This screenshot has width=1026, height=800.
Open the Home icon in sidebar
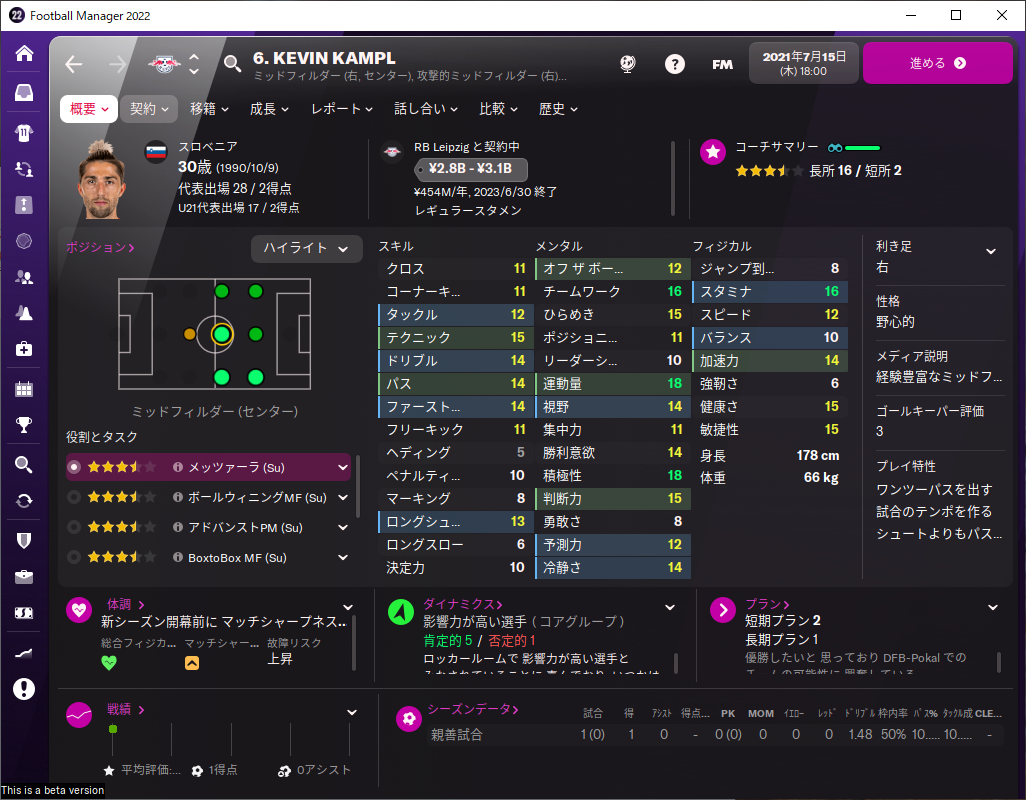24,53
